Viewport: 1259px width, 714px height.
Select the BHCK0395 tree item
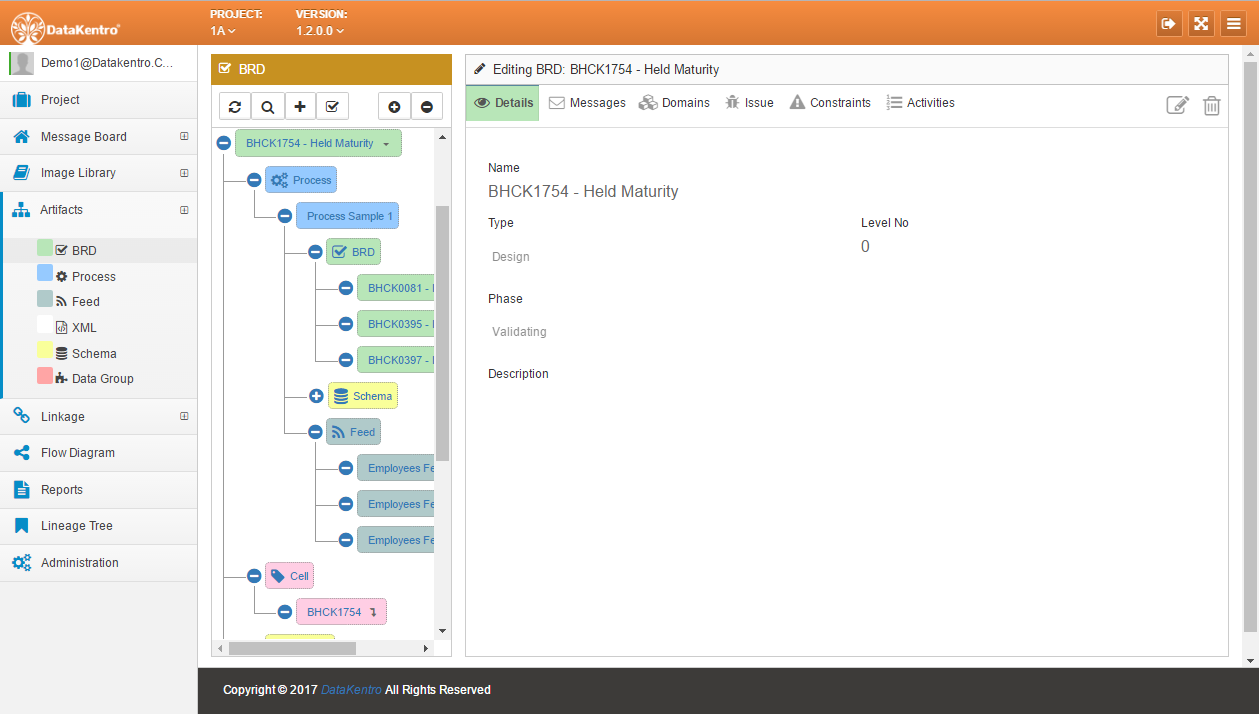point(396,324)
